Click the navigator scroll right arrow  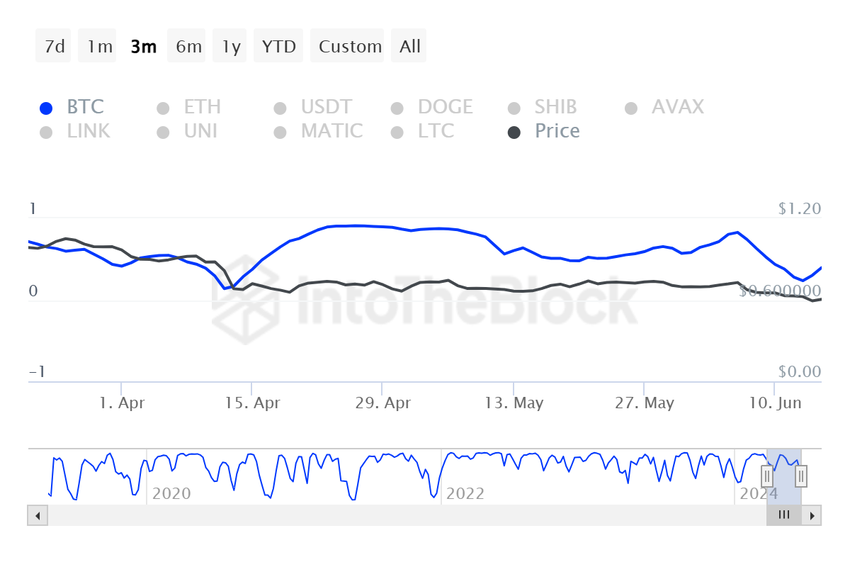[812, 515]
